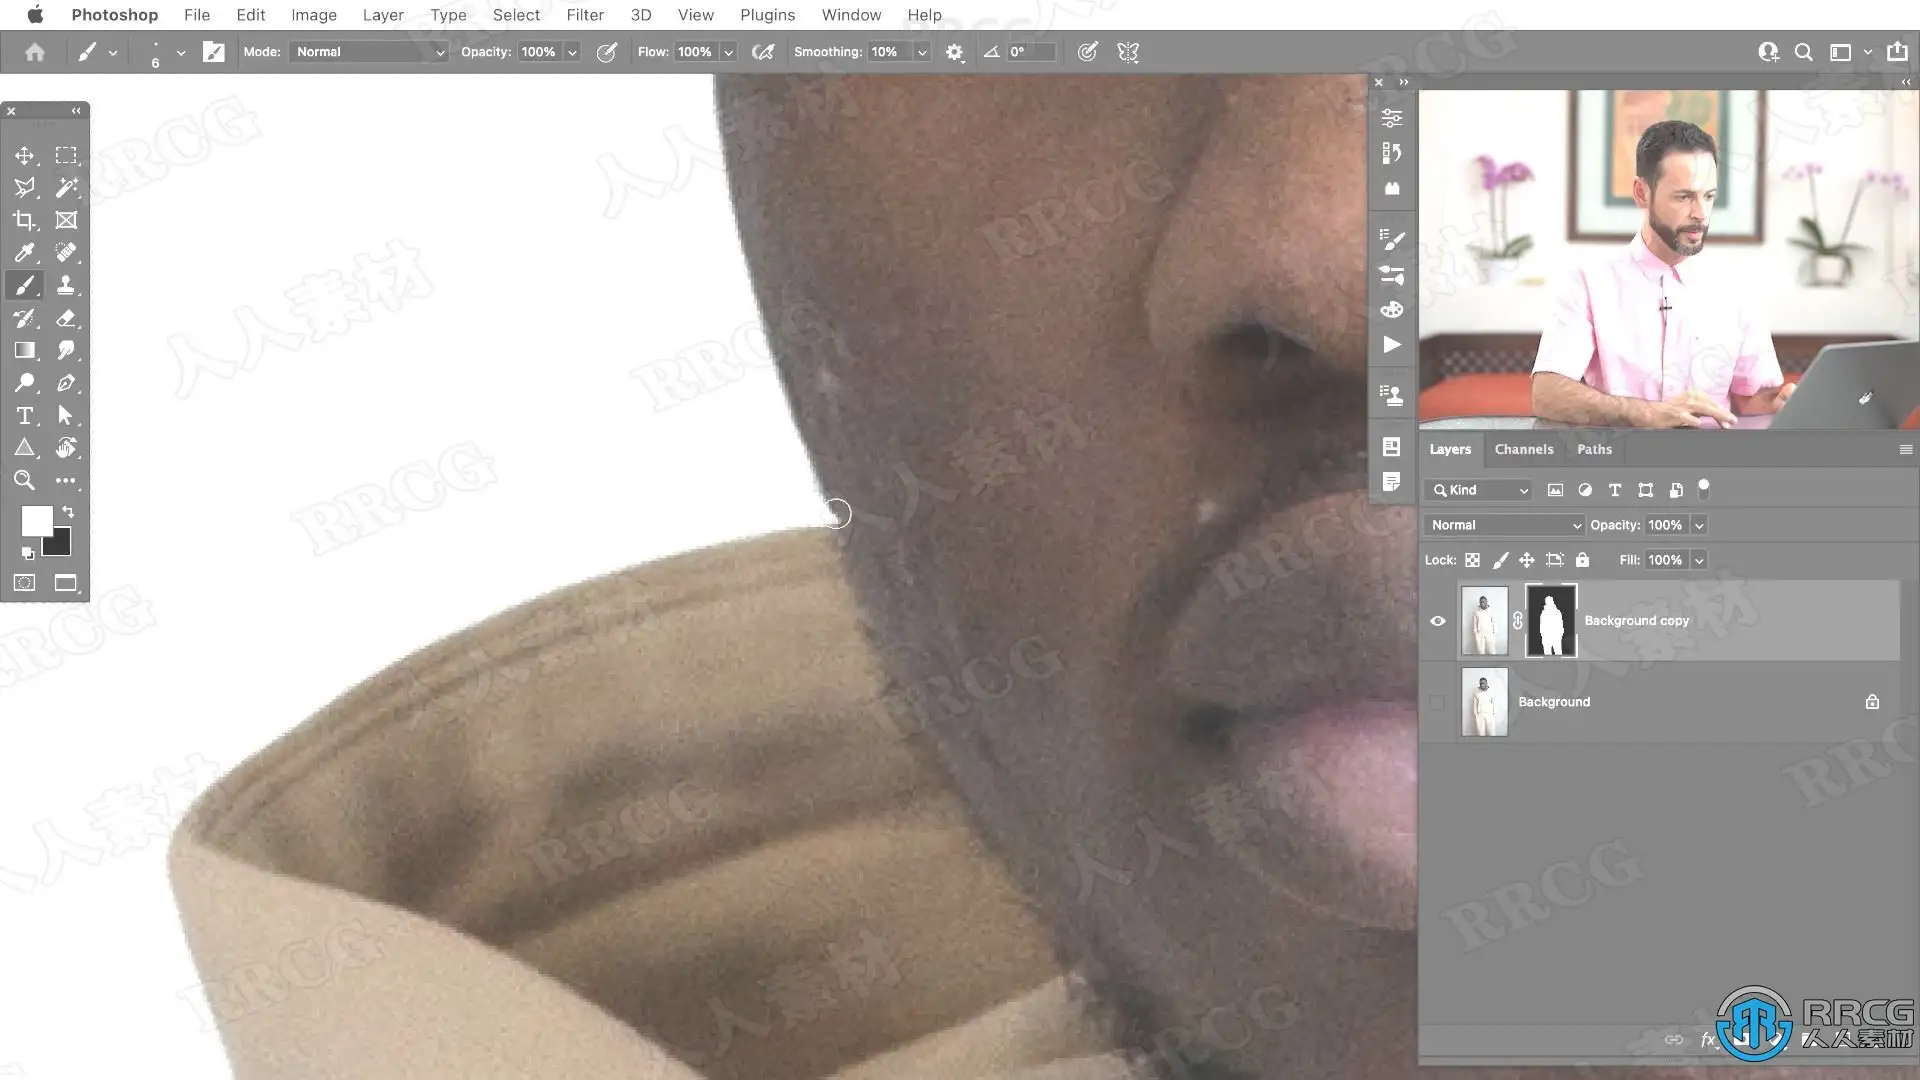Toggle pressure for opacity

click(x=607, y=52)
